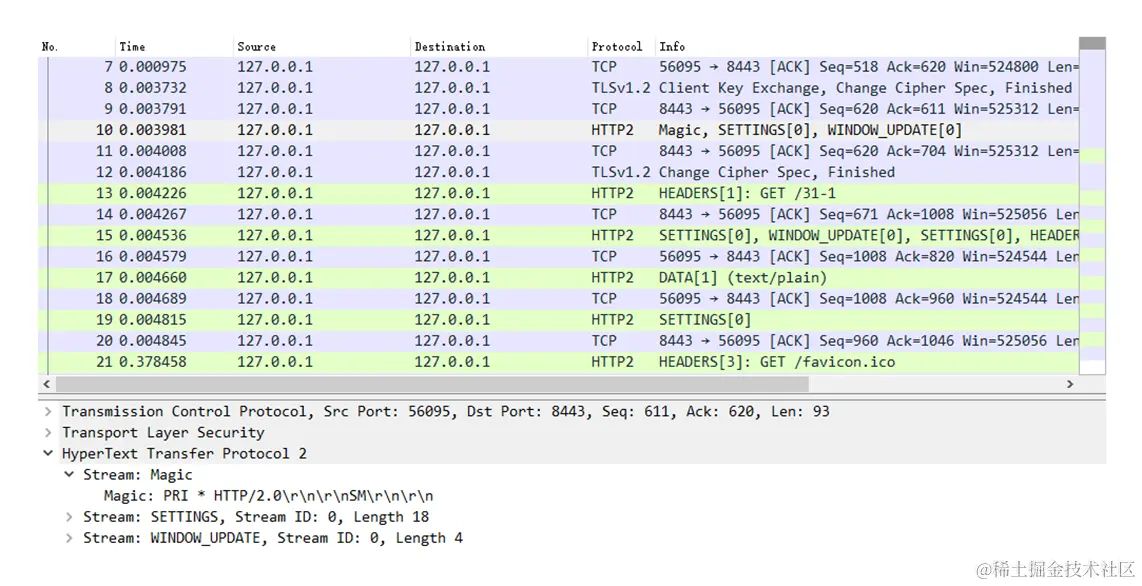Select packet 13 HEADERS[1]: GET /31-1
Image resolution: width=1142 pixels, height=586 pixels.
click(x=558, y=194)
